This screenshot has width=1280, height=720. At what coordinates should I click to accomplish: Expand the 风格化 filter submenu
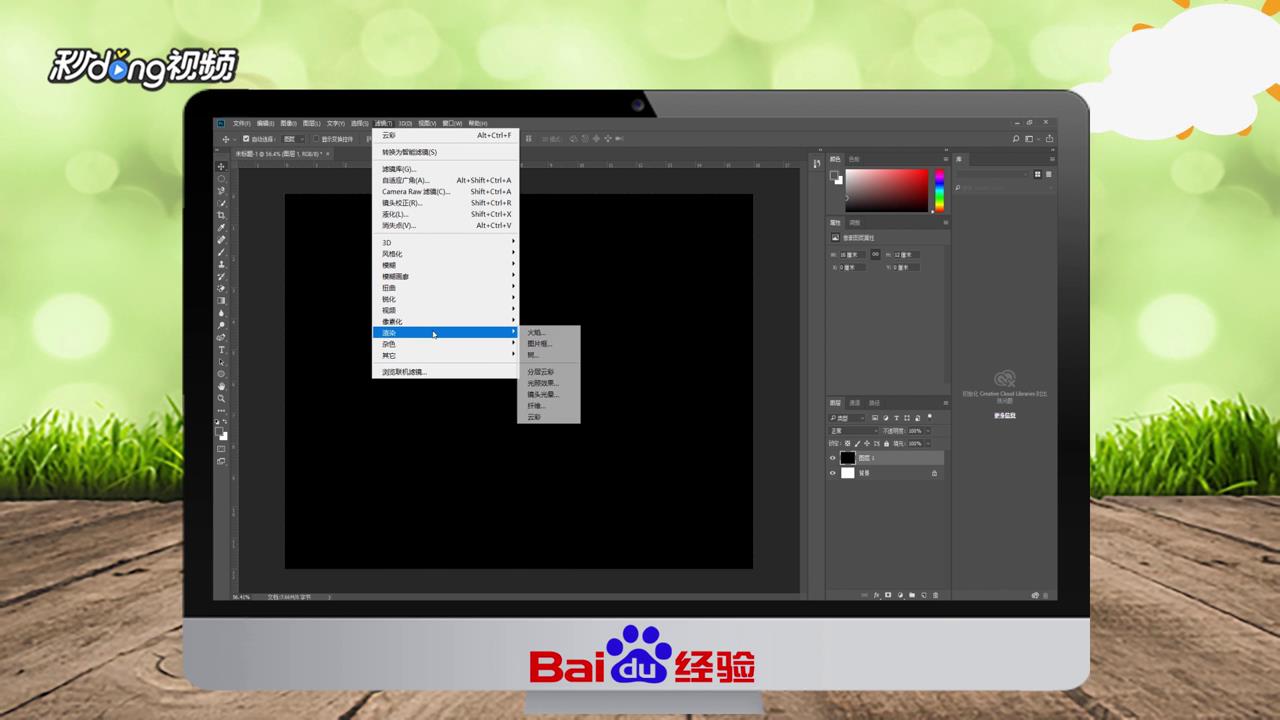click(447, 254)
